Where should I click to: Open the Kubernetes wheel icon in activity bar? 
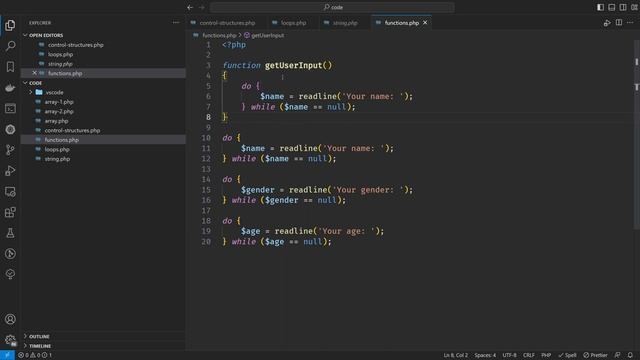coord(10,129)
